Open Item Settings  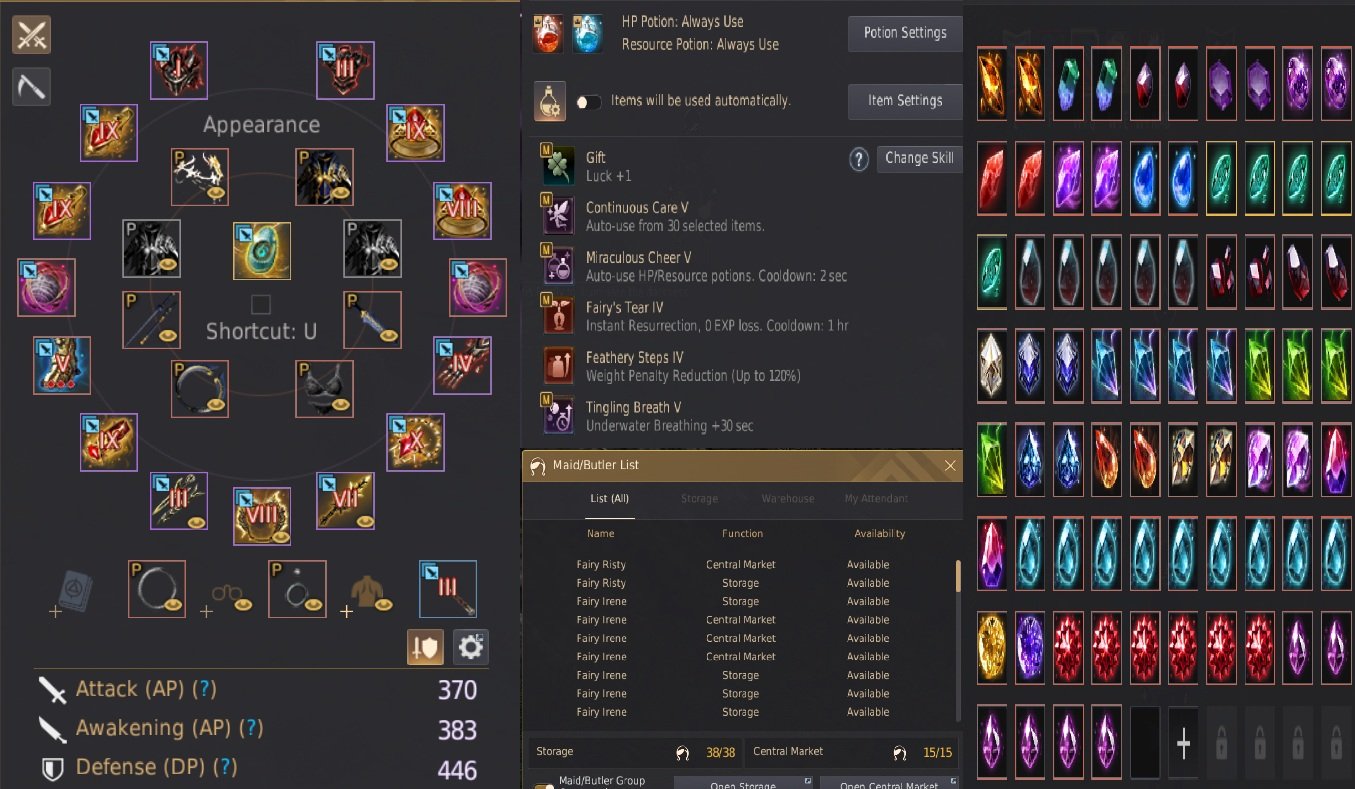pos(905,101)
